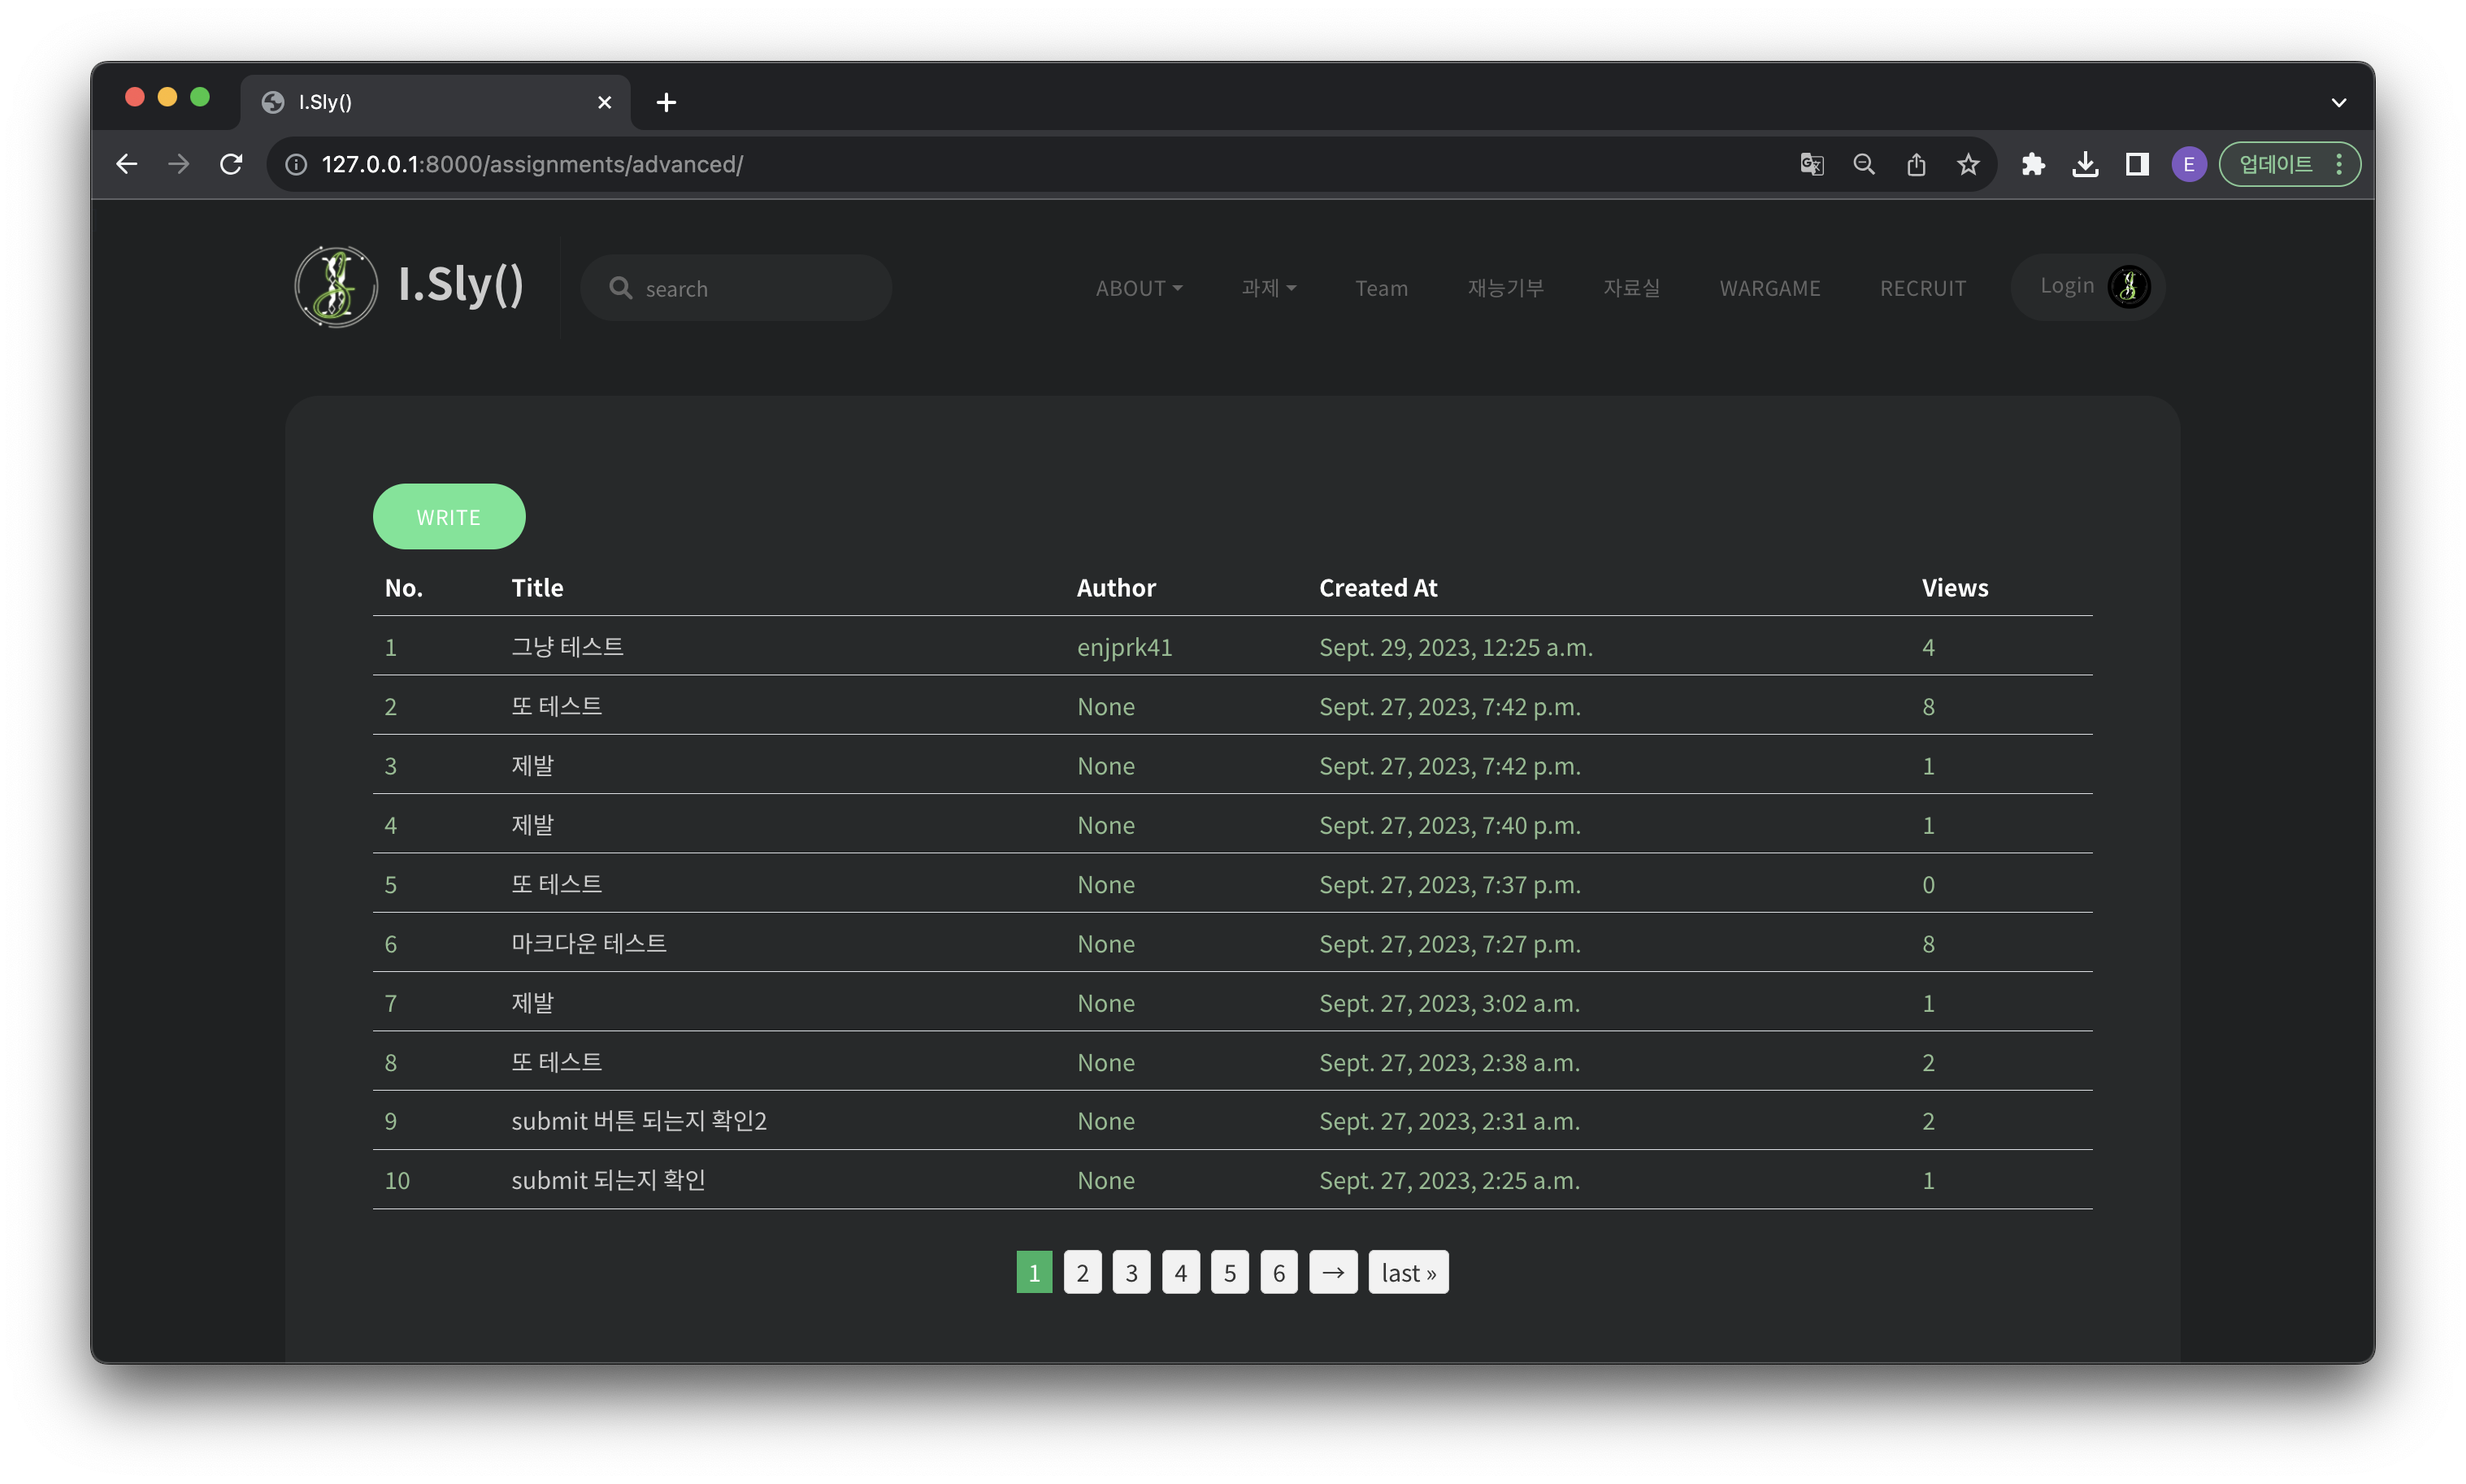This screenshot has width=2466, height=1484.
Task: Go to pagination page 6
Action: pos(1278,1272)
